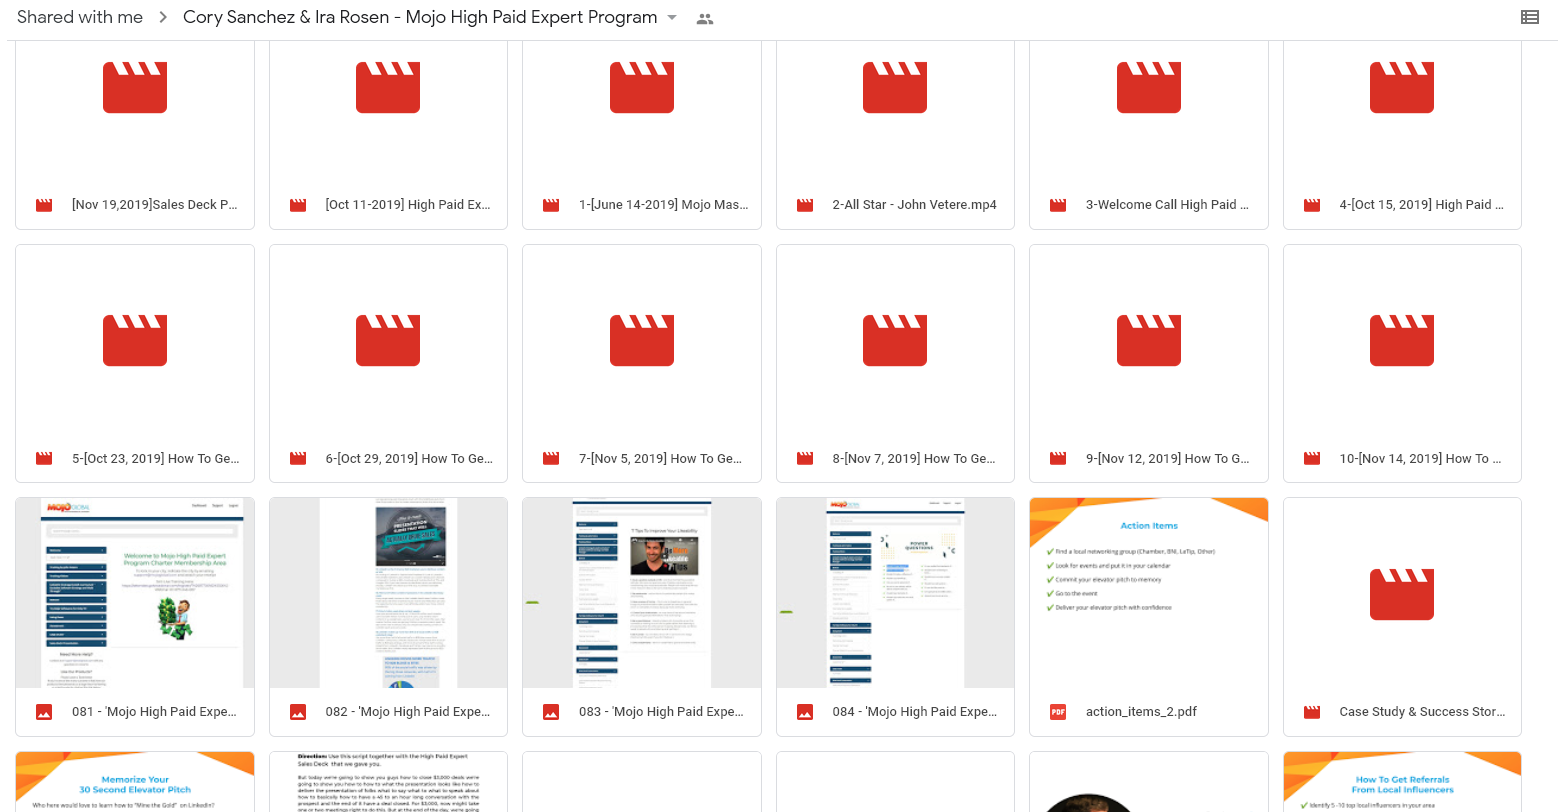Screen dimensions: 1558x812
Task: Open 5-[Oct 23, 2019] How To Ge... preview
Action: [135, 340]
